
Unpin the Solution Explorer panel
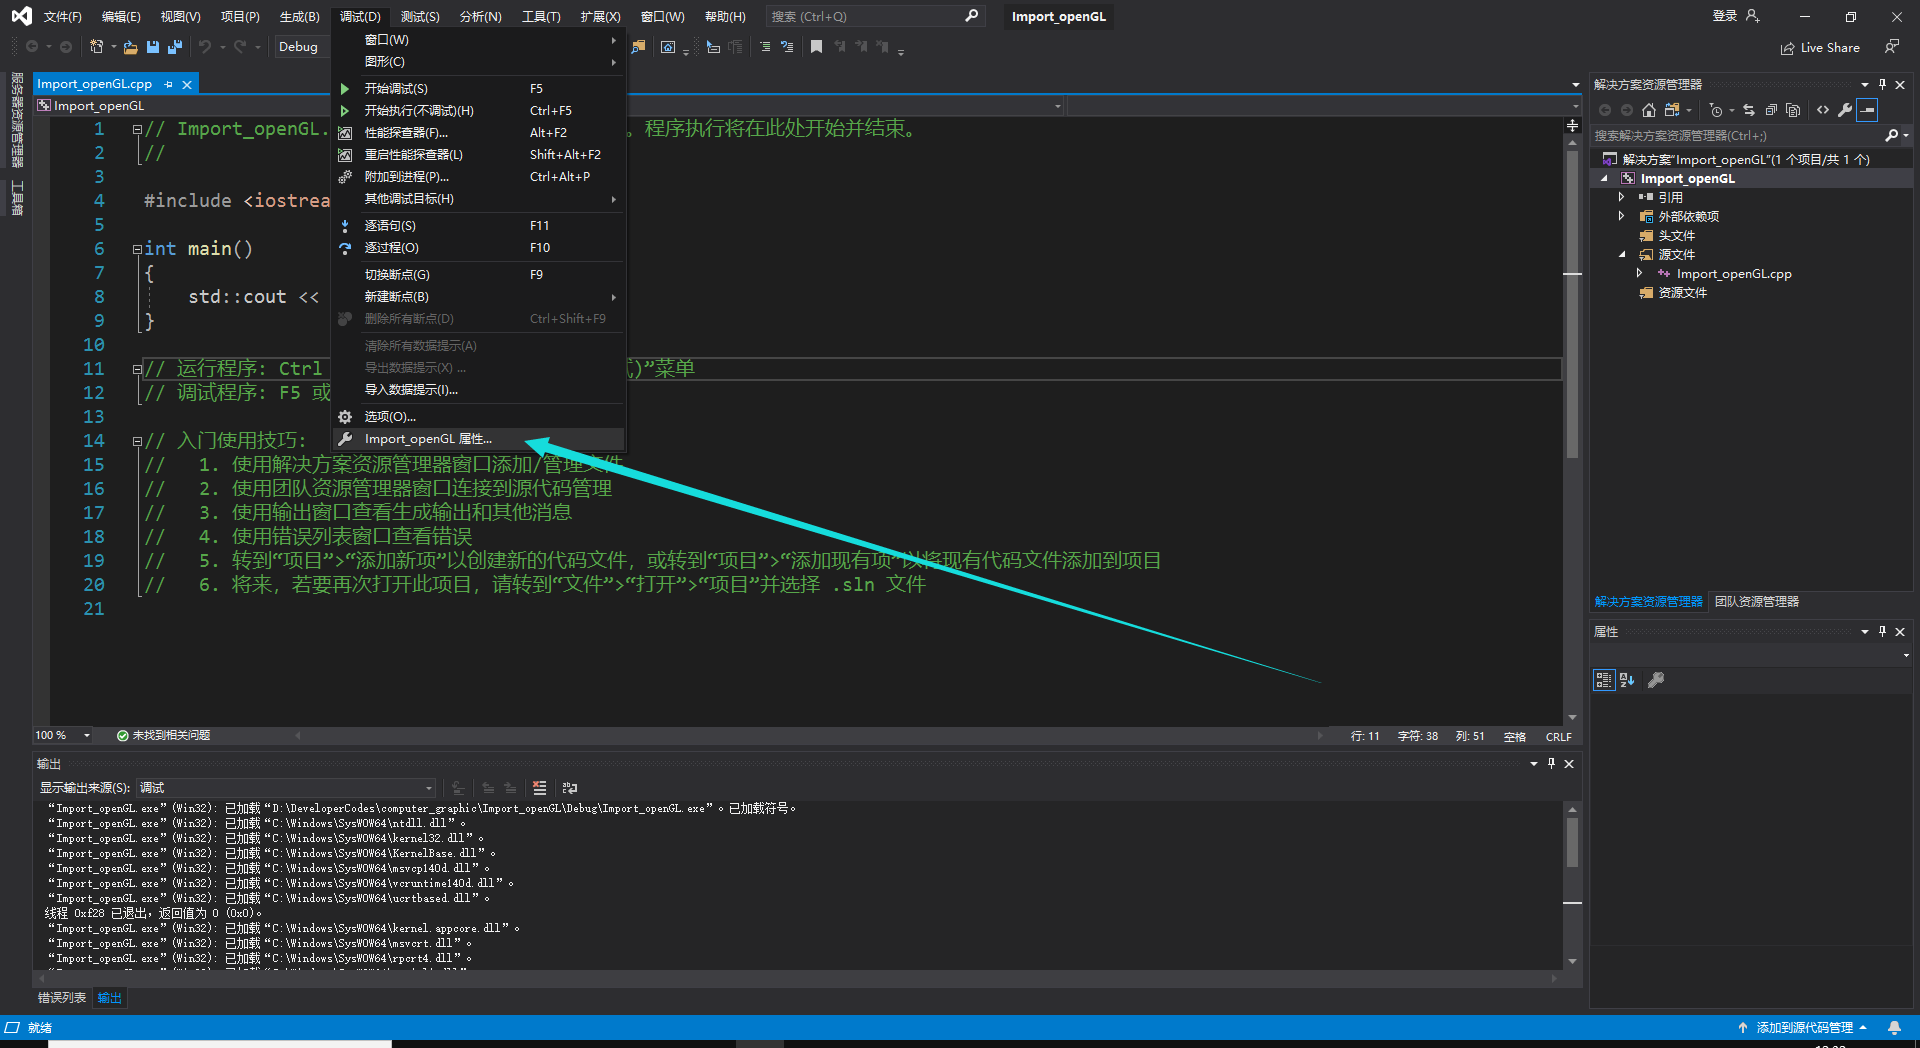pos(1881,84)
